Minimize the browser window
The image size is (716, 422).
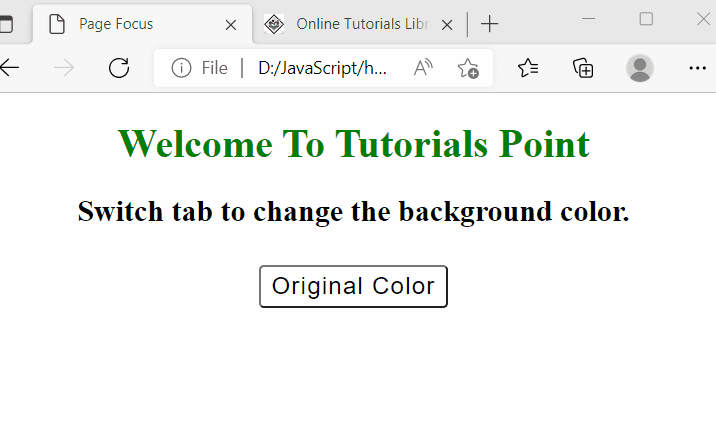coord(588,19)
